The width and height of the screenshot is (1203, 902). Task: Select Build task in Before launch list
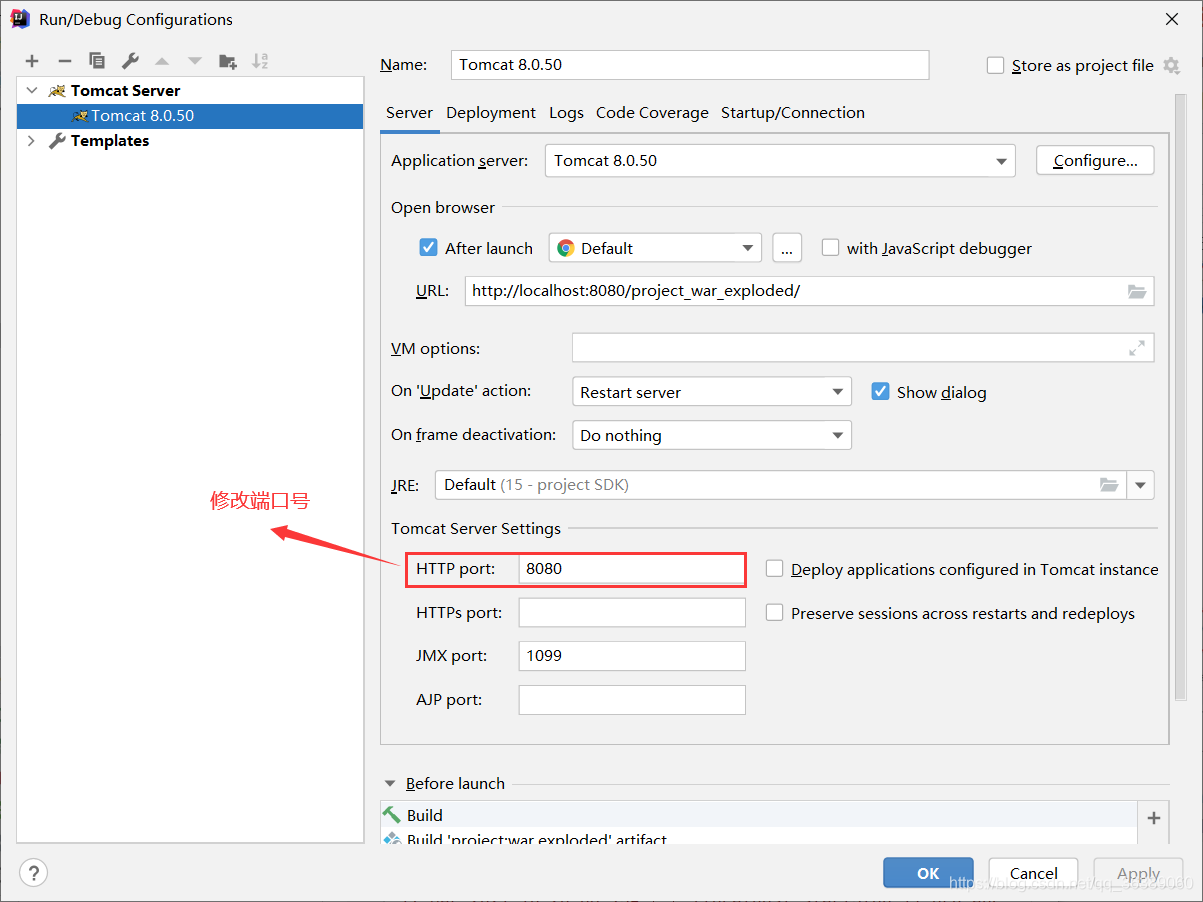pos(759,815)
